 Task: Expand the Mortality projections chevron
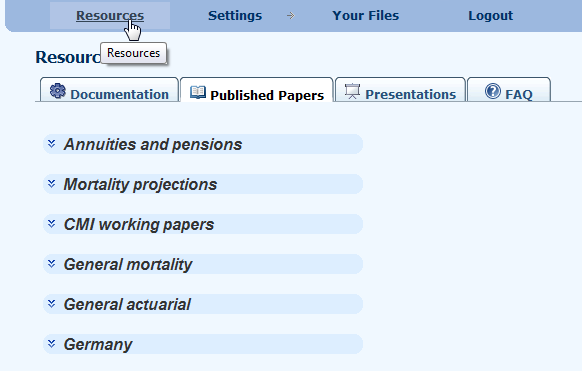point(52,184)
